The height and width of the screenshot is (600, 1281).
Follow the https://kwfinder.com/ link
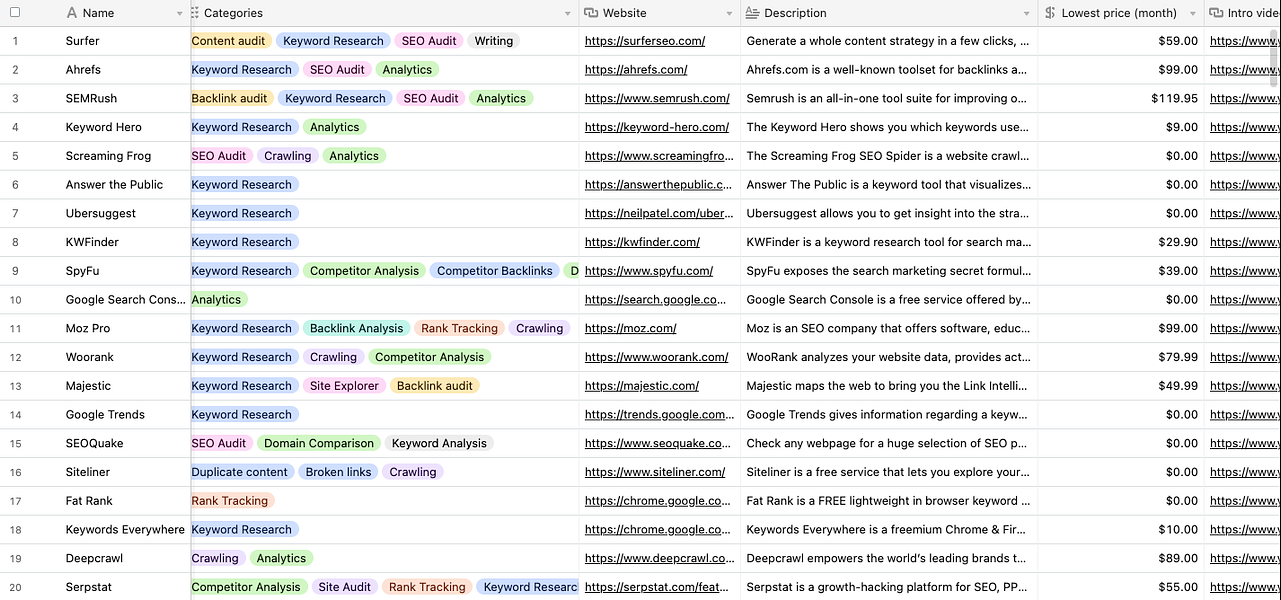(642, 242)
